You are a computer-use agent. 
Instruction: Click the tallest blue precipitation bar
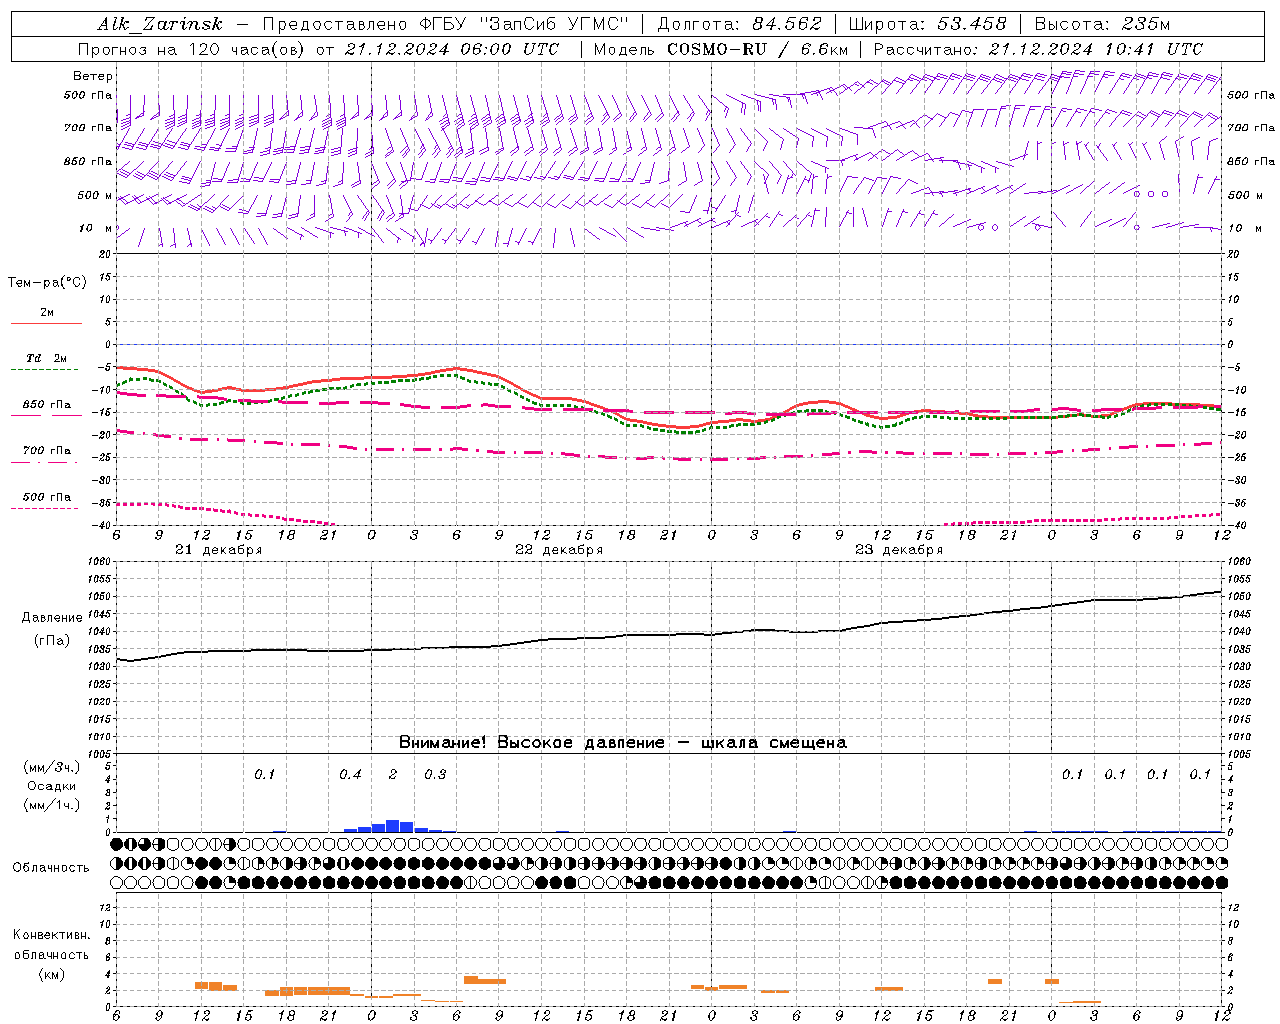393,826
